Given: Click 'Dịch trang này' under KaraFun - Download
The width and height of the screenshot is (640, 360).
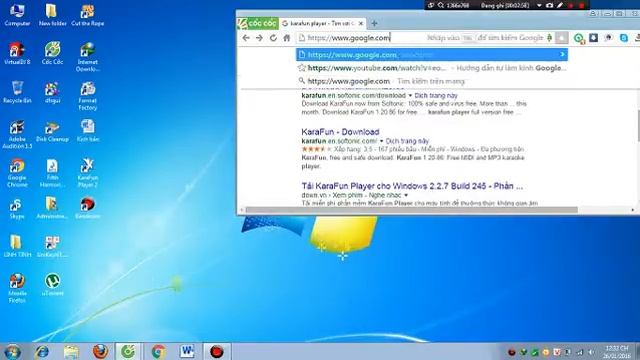Looking at the screenshot, I should point(407,141).
